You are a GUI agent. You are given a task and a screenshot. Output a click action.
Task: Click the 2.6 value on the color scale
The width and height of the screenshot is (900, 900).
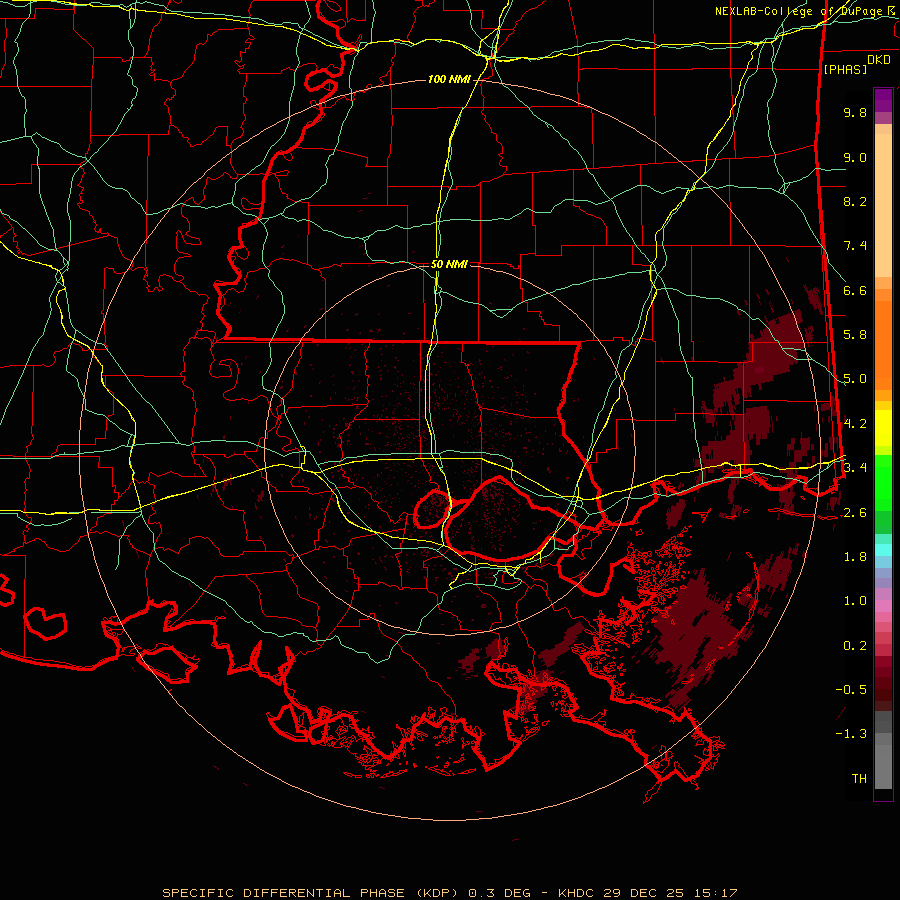point(855,513)
